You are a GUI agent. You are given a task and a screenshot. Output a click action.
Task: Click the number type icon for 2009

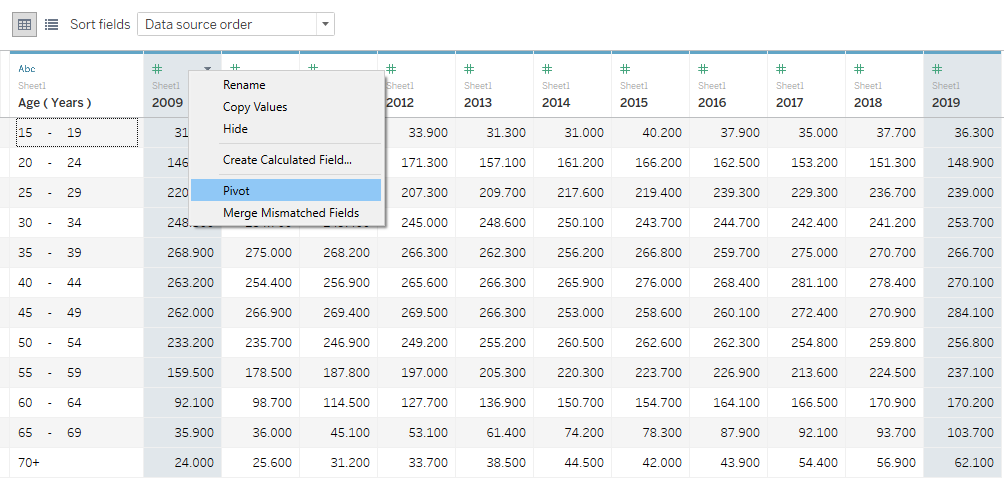tap(157, 69)
